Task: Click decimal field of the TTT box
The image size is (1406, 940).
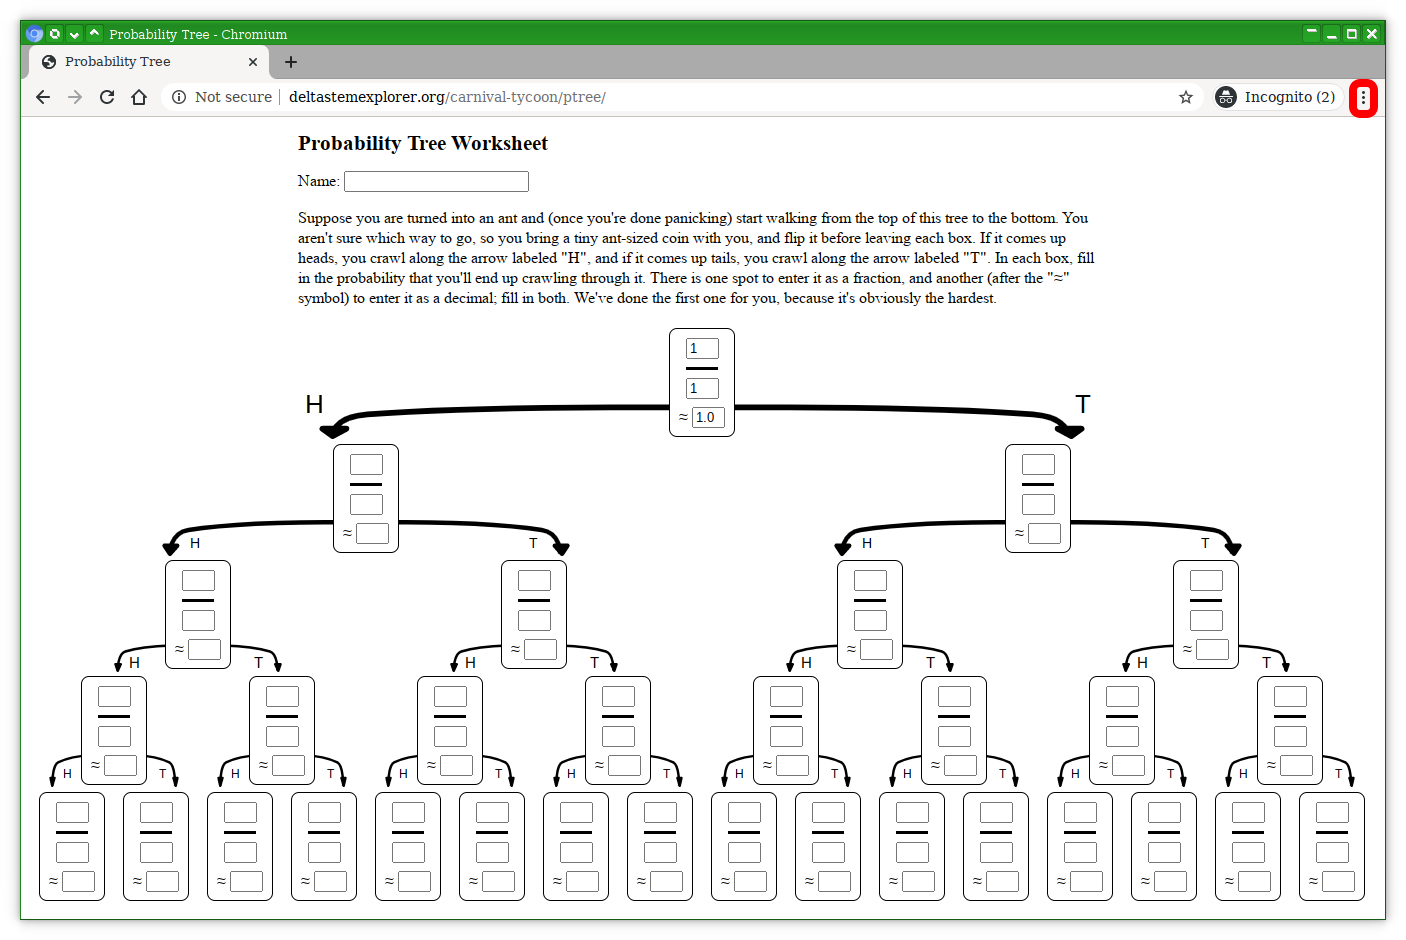Action: pyautogui.click(x=1296, y=765)
